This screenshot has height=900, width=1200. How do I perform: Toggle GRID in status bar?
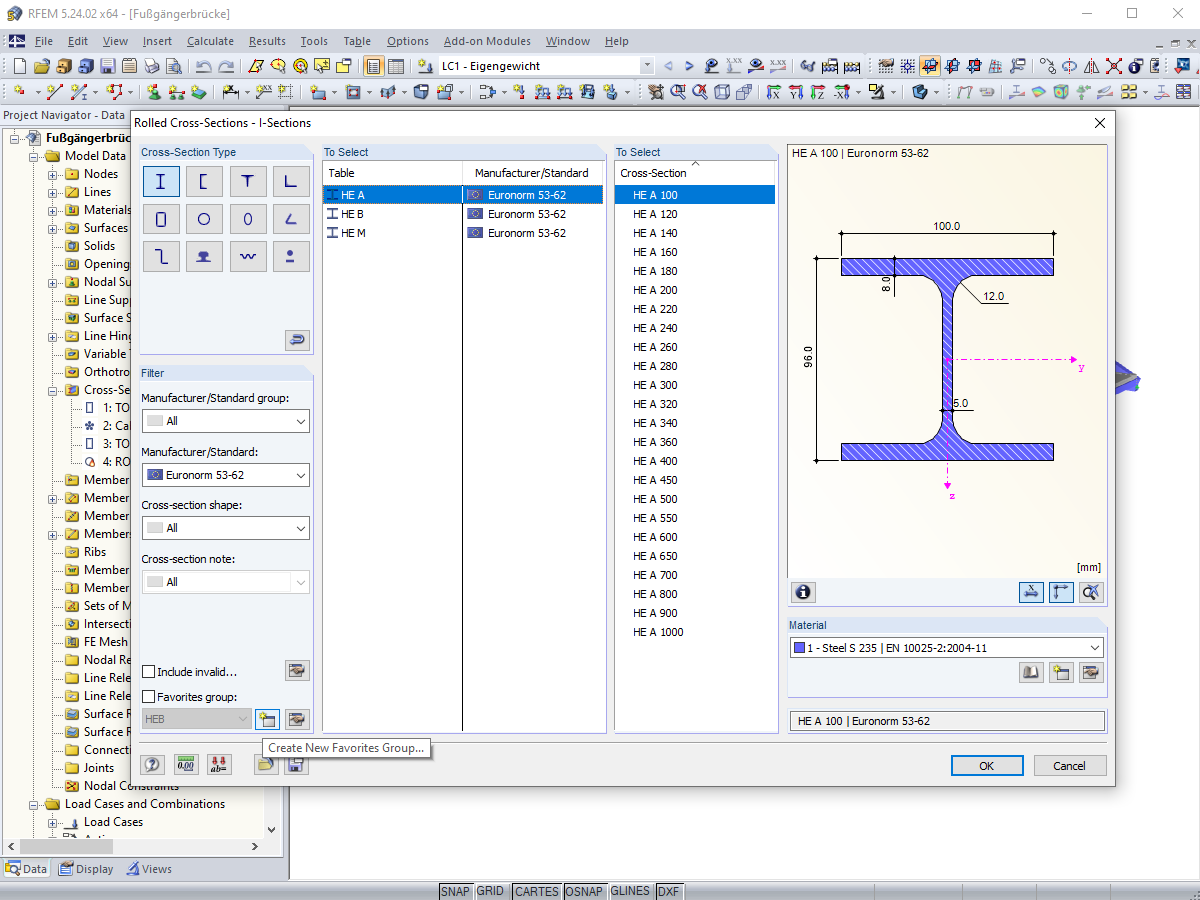pyautogui.click(x=490, y=891)
